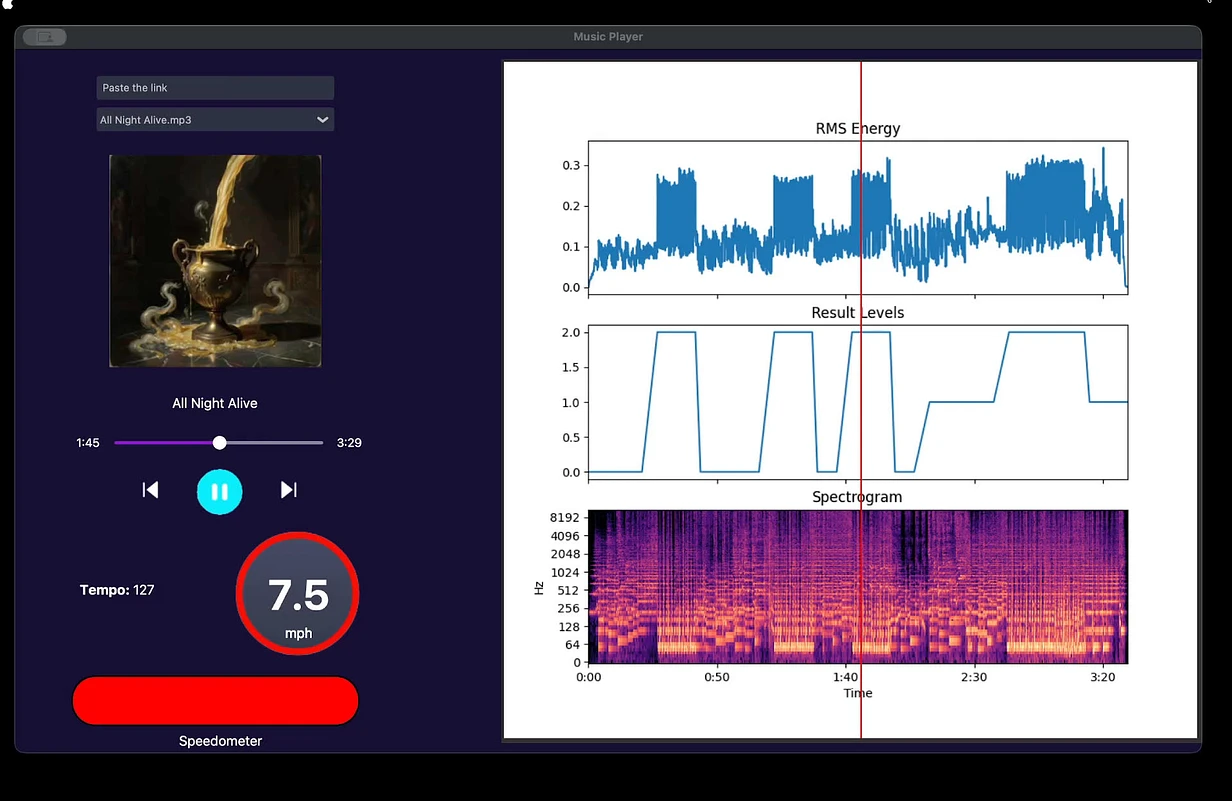Click the Hz axis label
Image resolution: width=1232 pixels, height=801 pixels.
pos(539,588)
